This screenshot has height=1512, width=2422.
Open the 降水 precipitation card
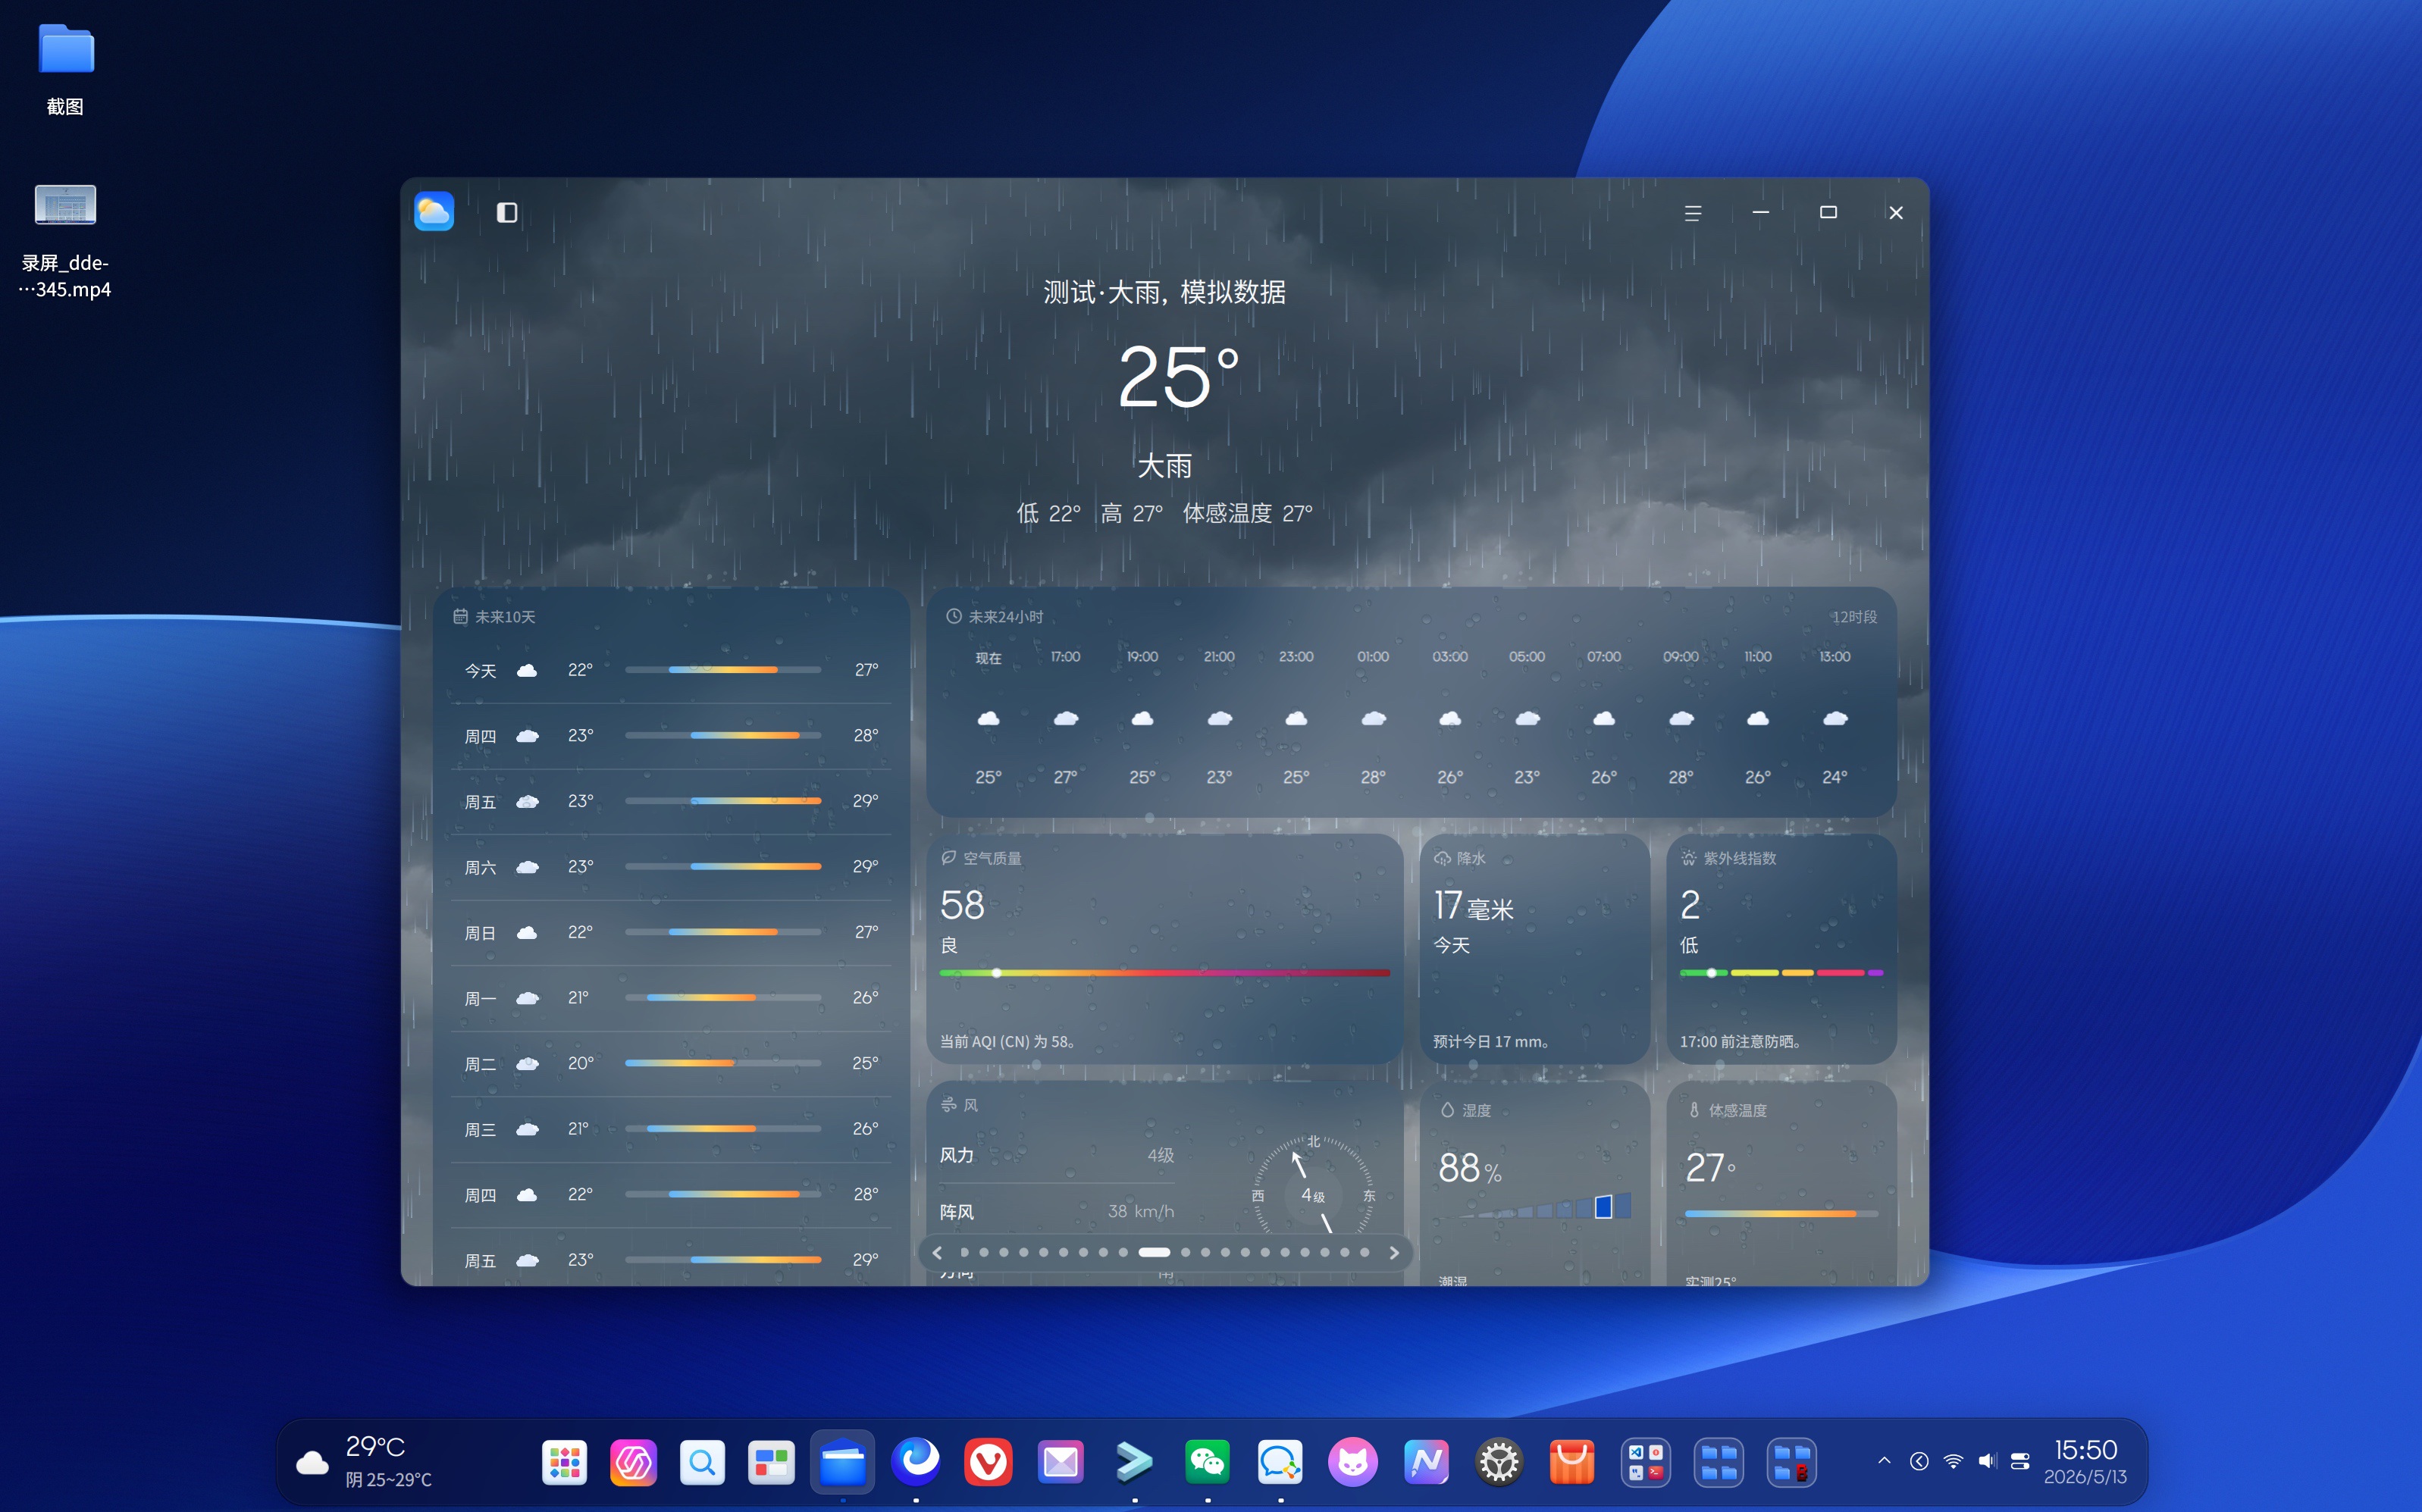pos(1534,948)
